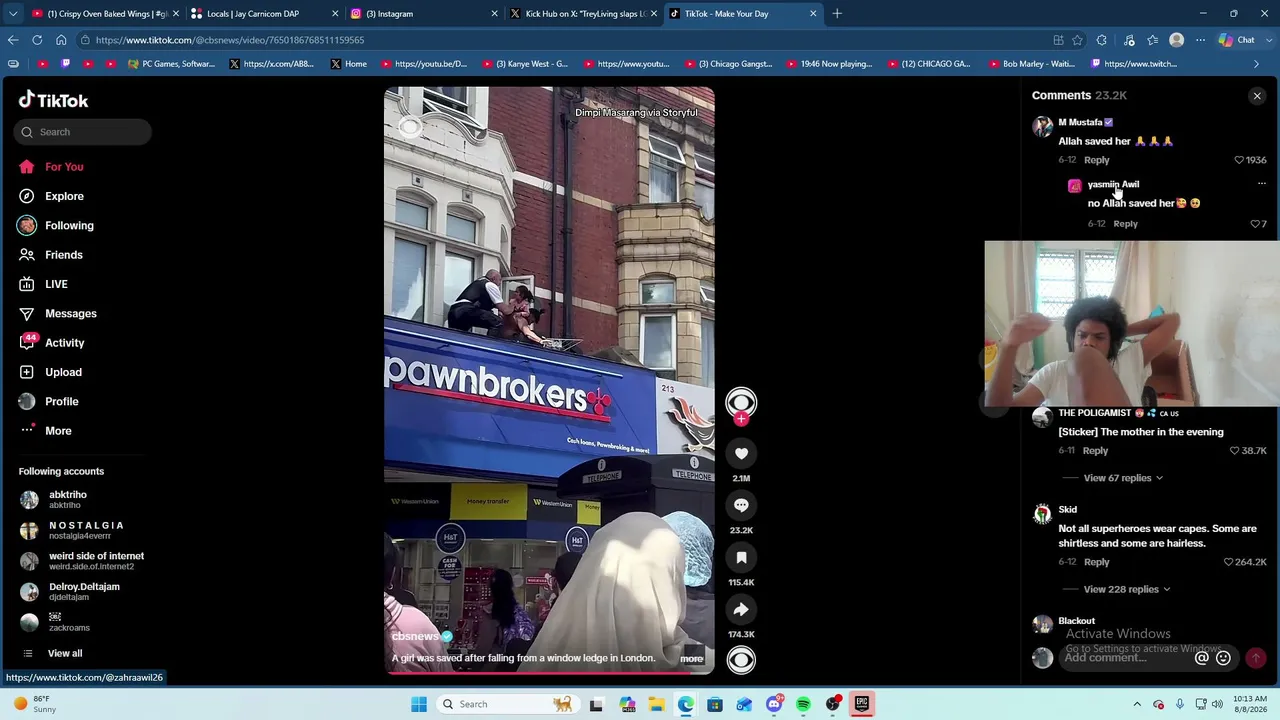This screenshot has width=1280, height=720.
Task: Open a new browser tab
Action: pyautogui.click(x=837, y=14)
